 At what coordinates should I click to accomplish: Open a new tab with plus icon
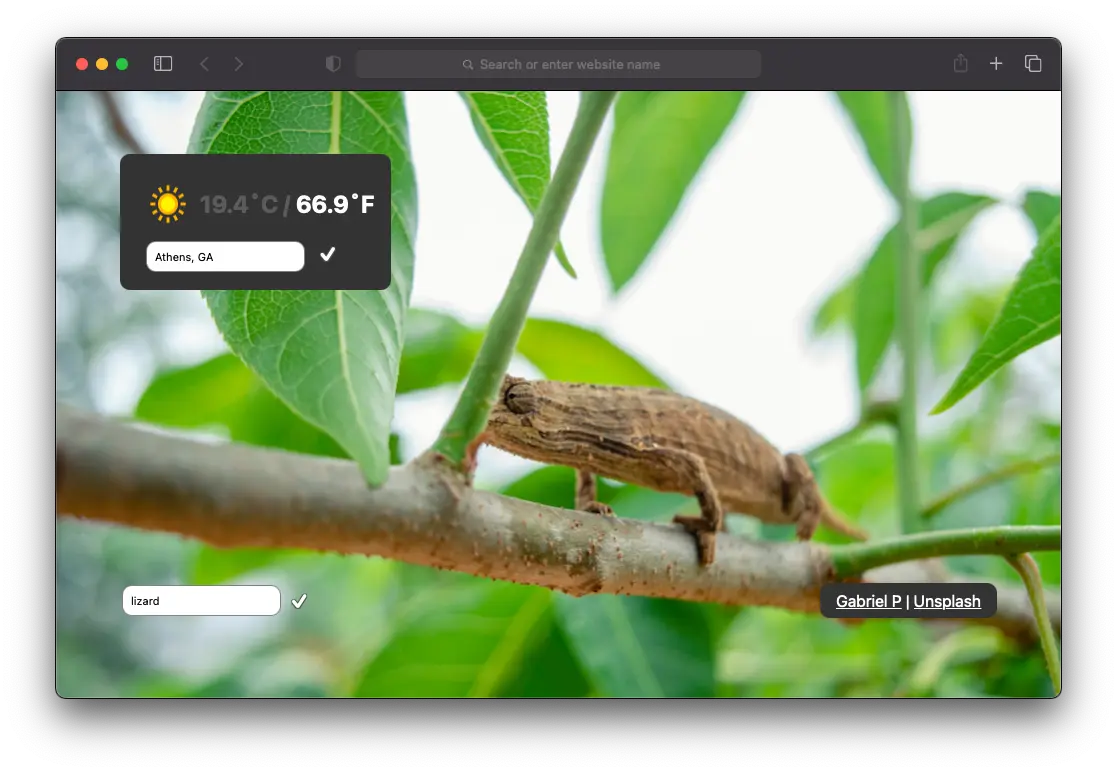(996, 64)
